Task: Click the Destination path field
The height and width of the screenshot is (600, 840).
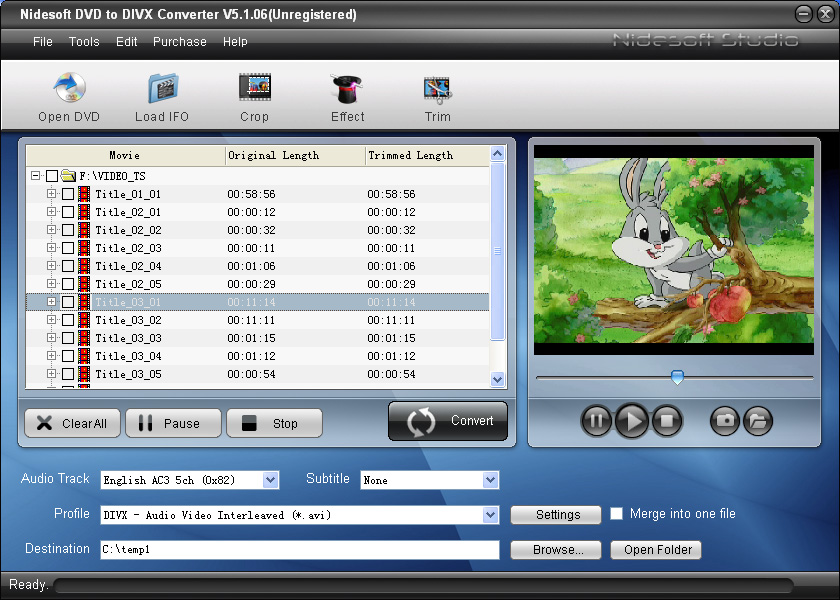Action: coord(300,550)
